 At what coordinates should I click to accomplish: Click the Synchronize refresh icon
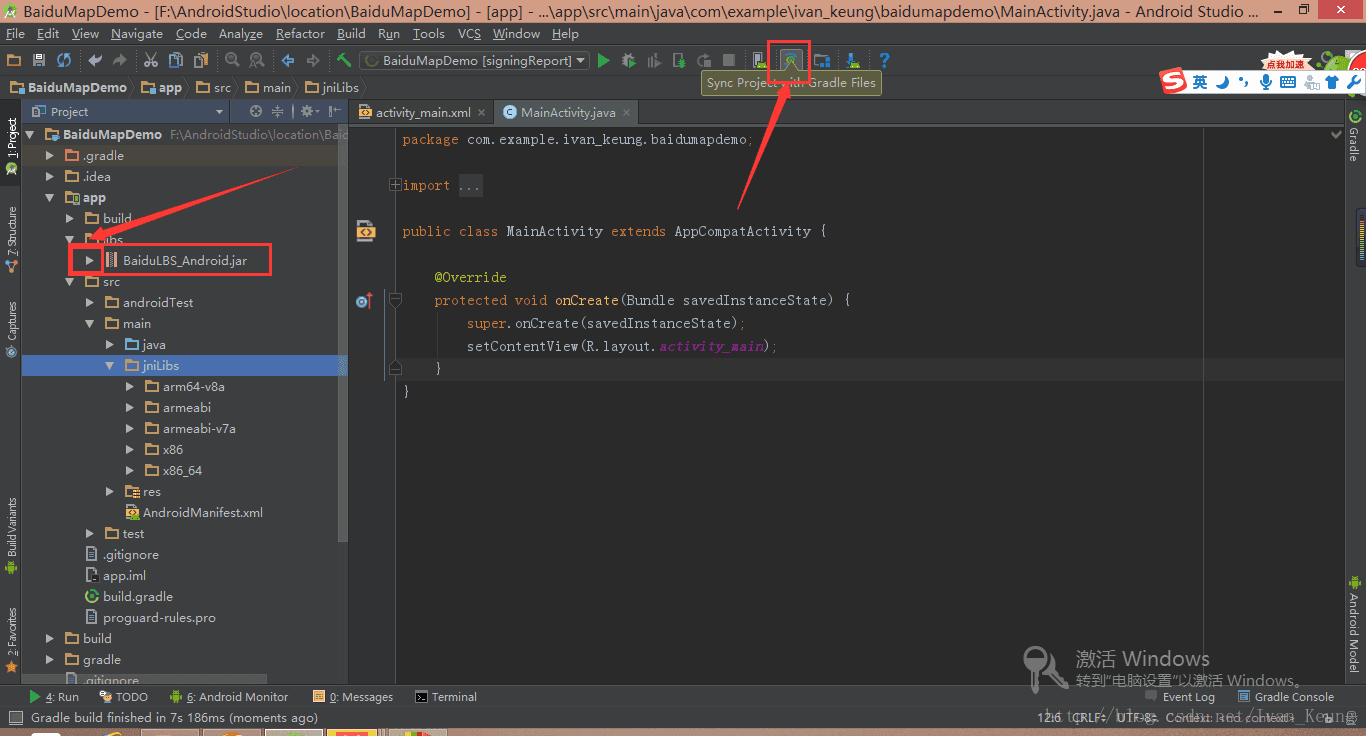point(64,60)
